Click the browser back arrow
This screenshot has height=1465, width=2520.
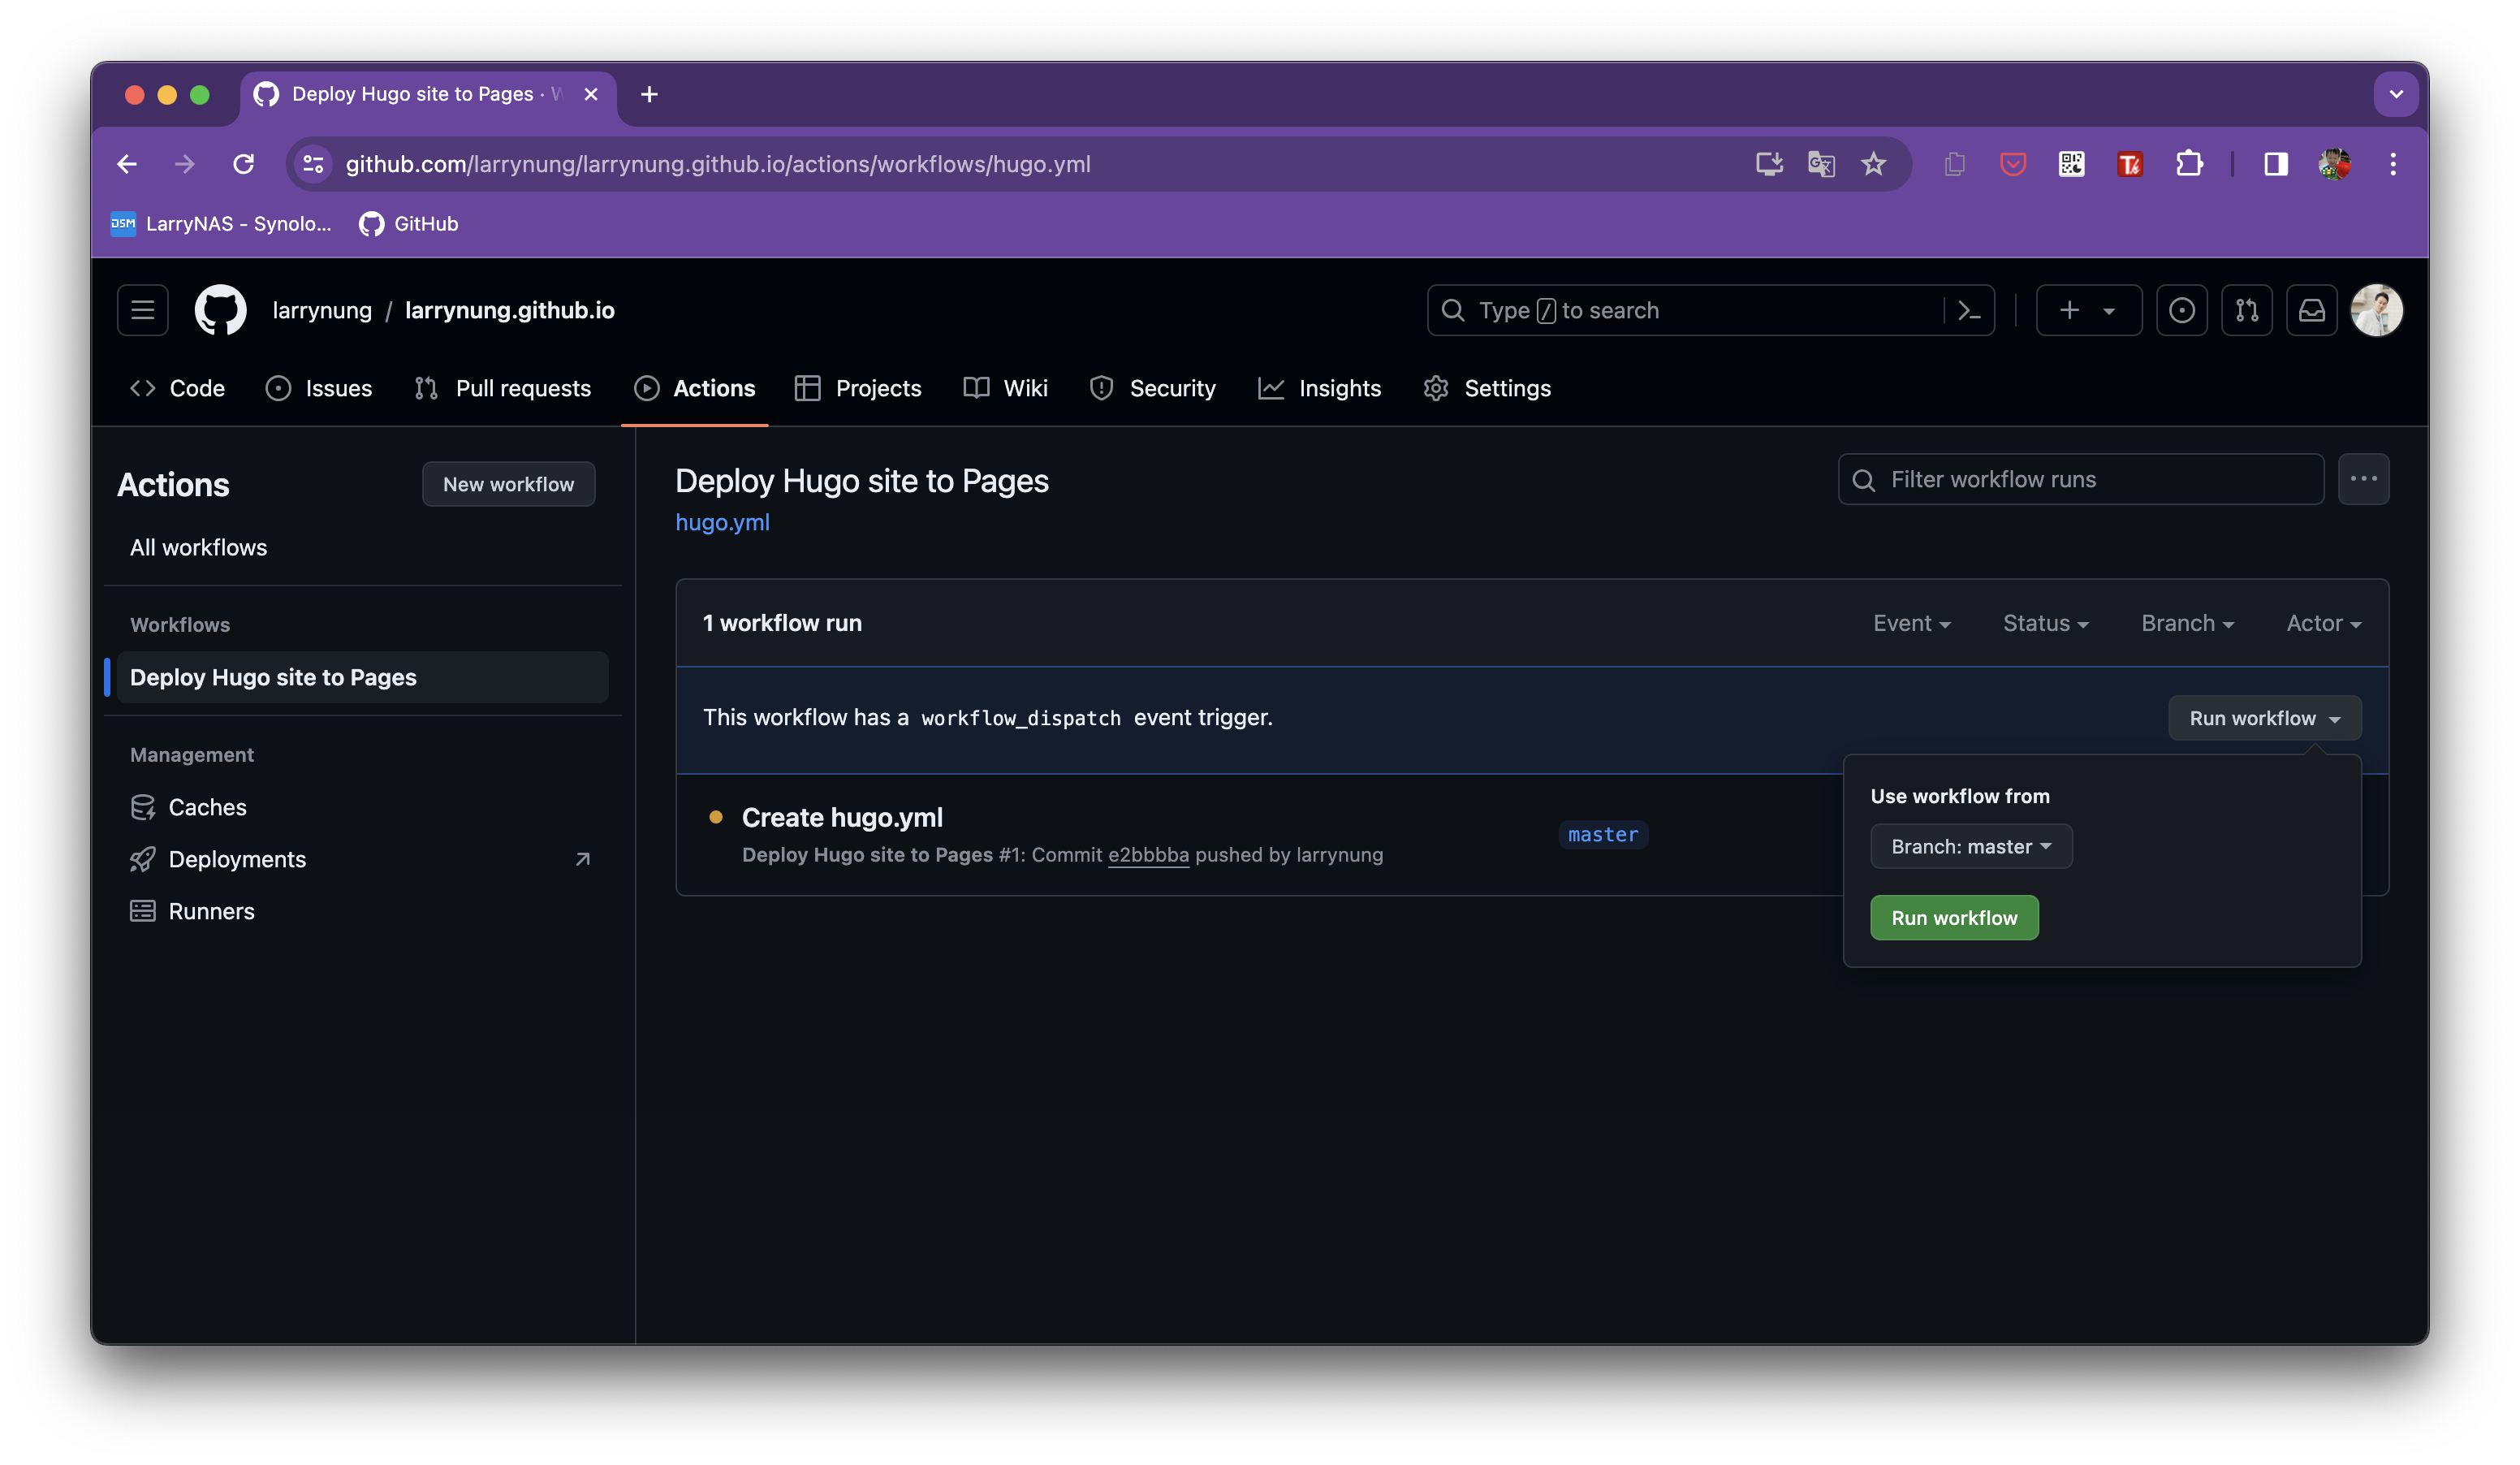click(127, 164)
